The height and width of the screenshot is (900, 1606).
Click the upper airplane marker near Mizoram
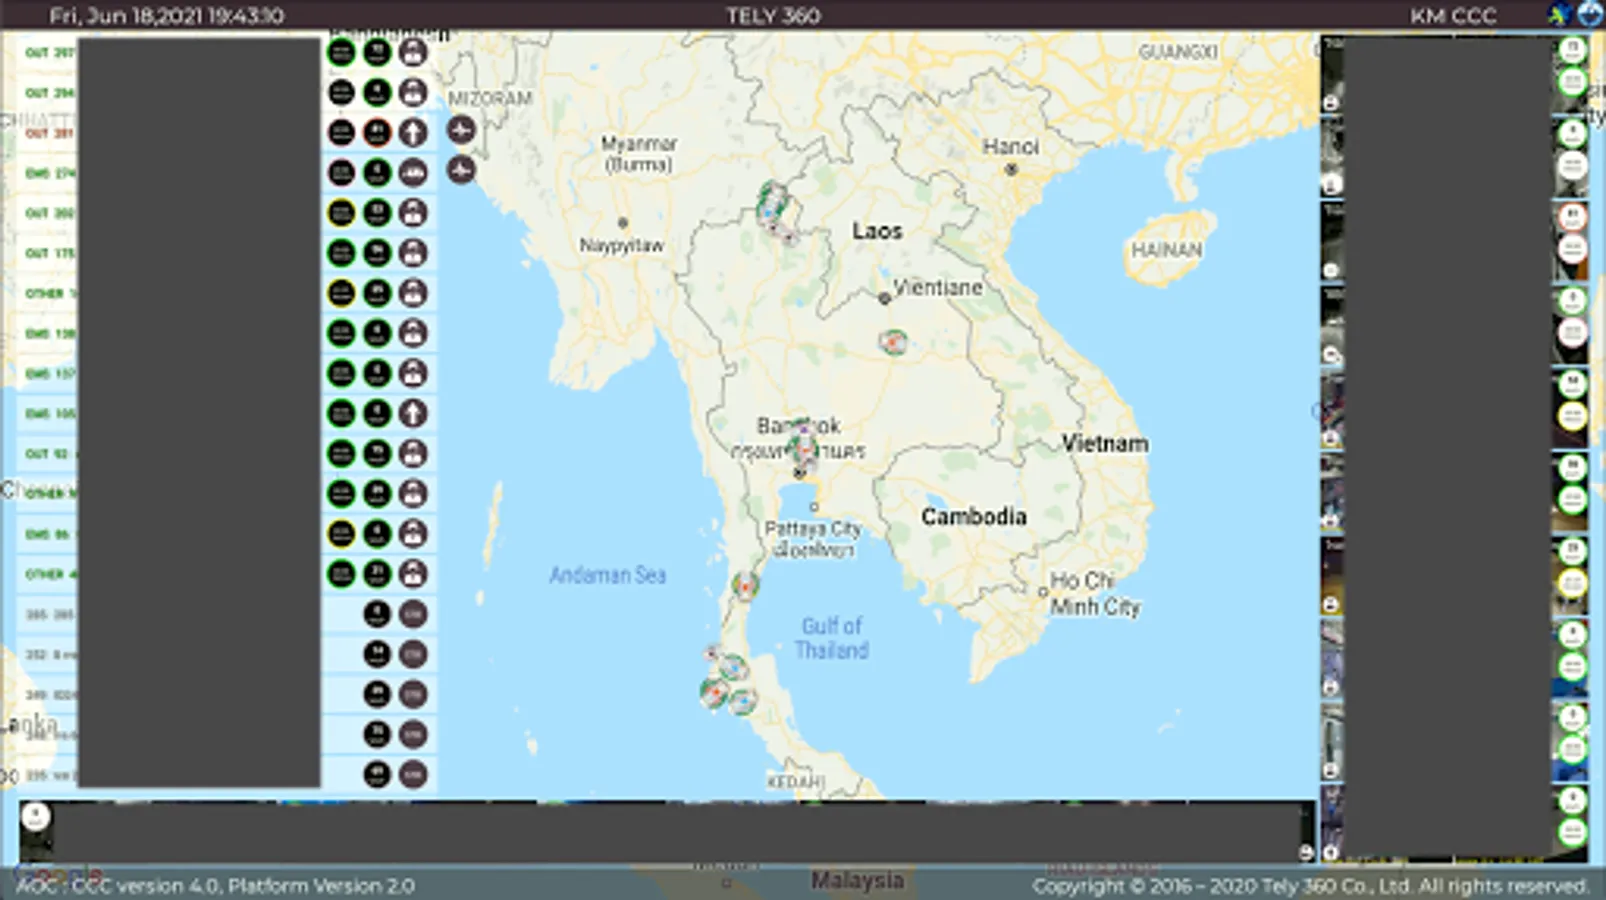(x=461, y=130)
